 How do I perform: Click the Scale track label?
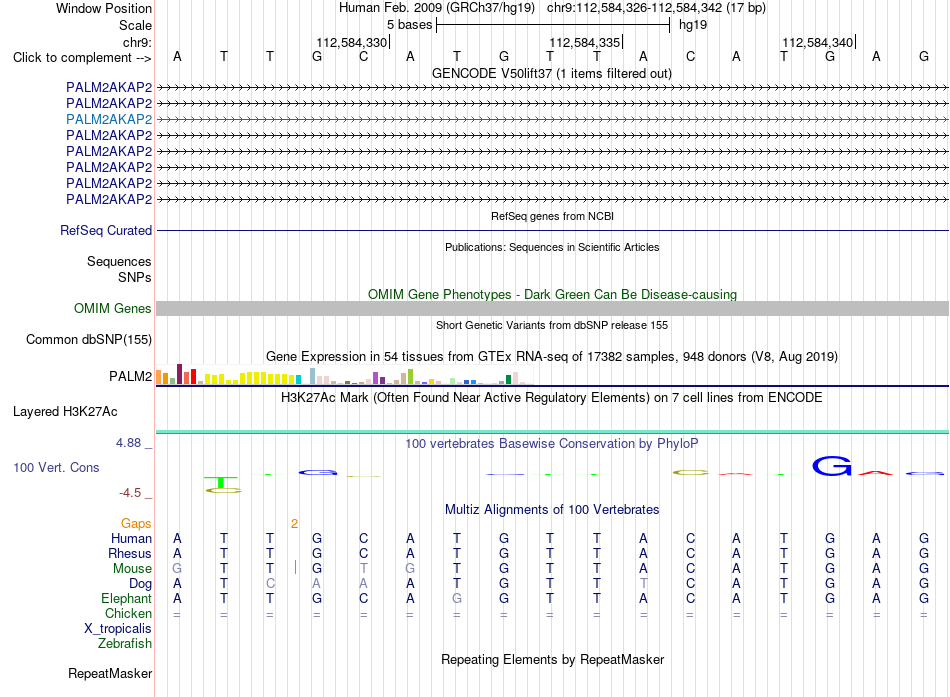tap(135, 25)
